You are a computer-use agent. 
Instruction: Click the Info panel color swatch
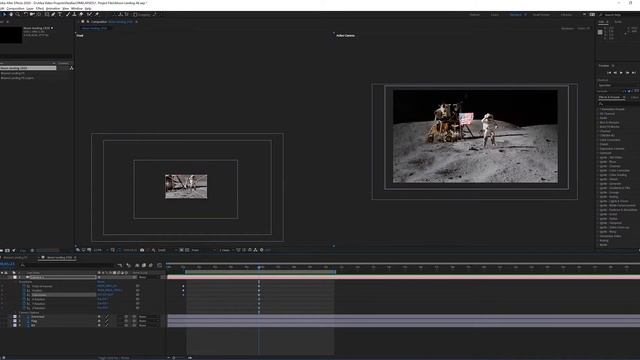(x=600, y=32)
